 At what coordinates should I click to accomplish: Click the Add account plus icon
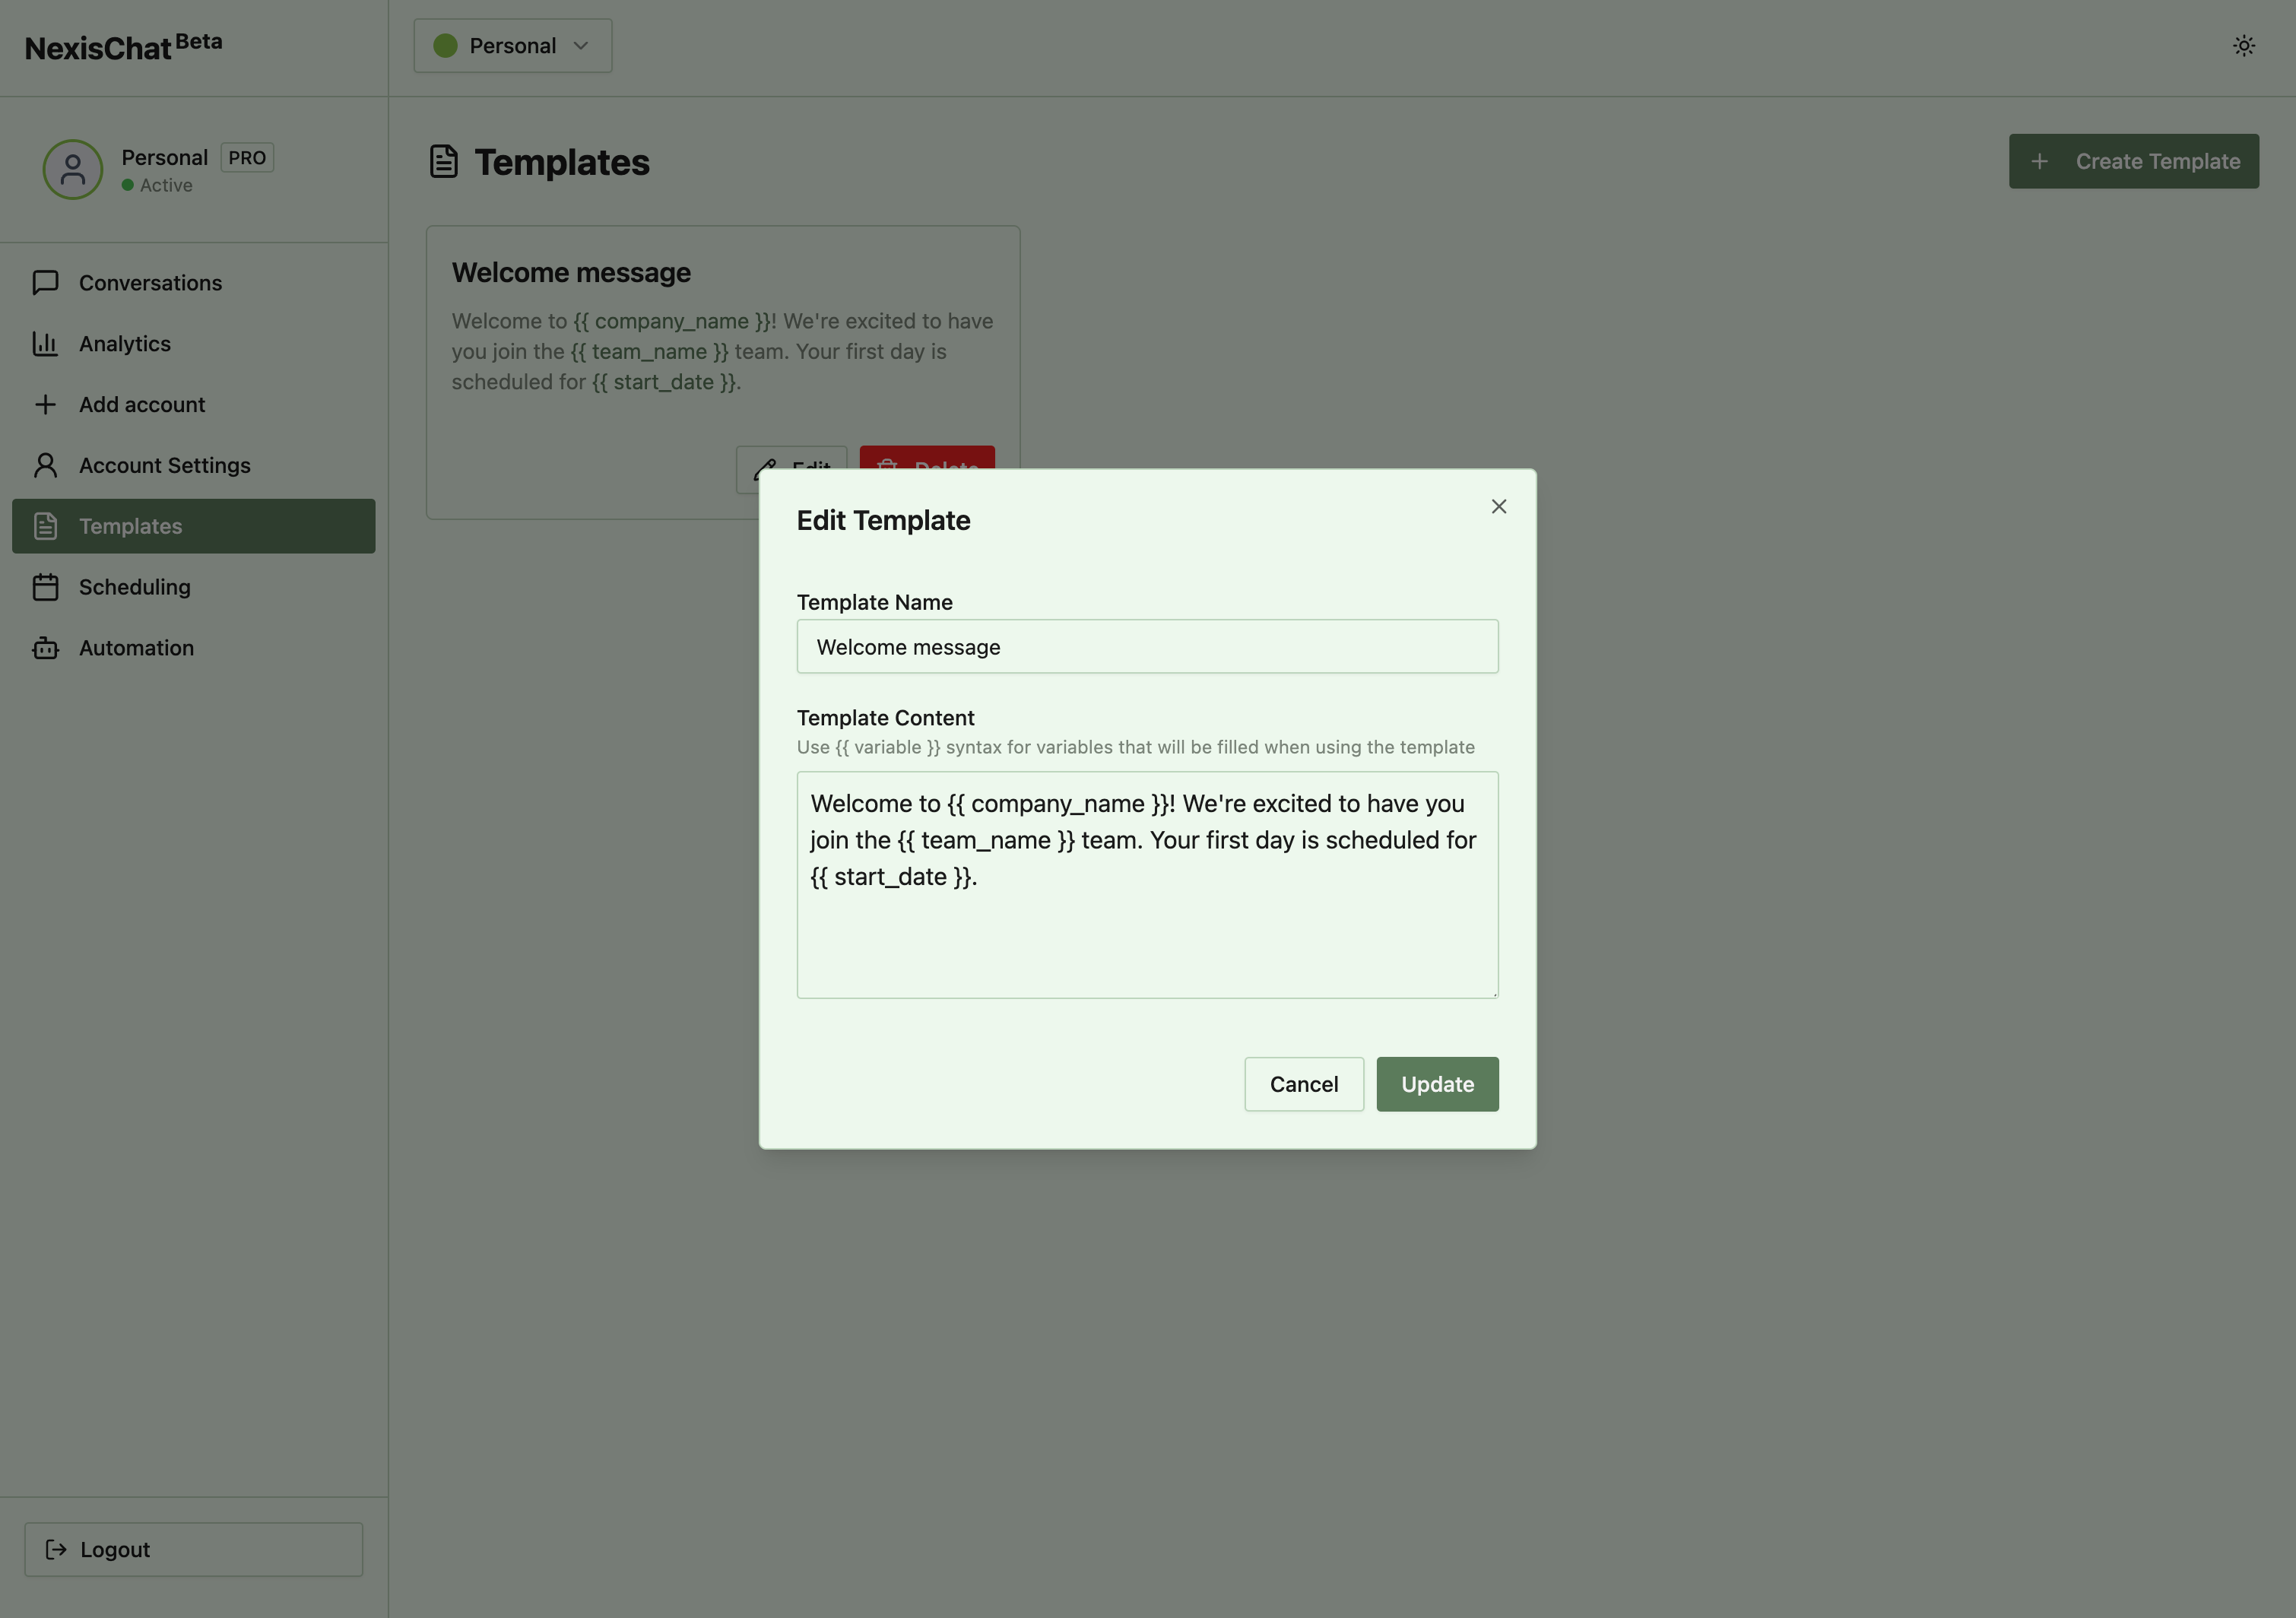(45, 405)
